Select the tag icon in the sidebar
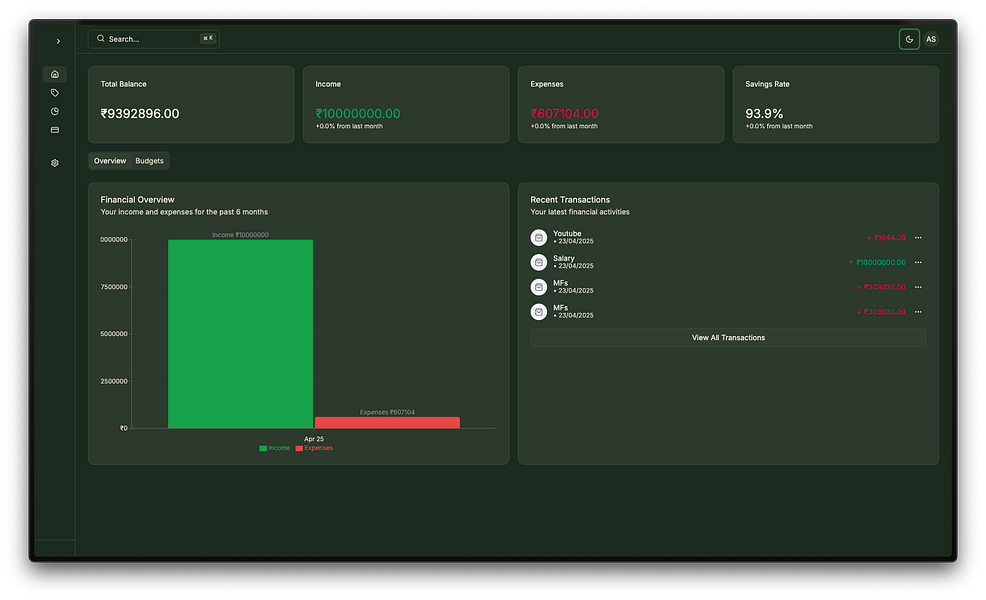Image resolution: width=986 pixels, height=600 pixels. 55,92
